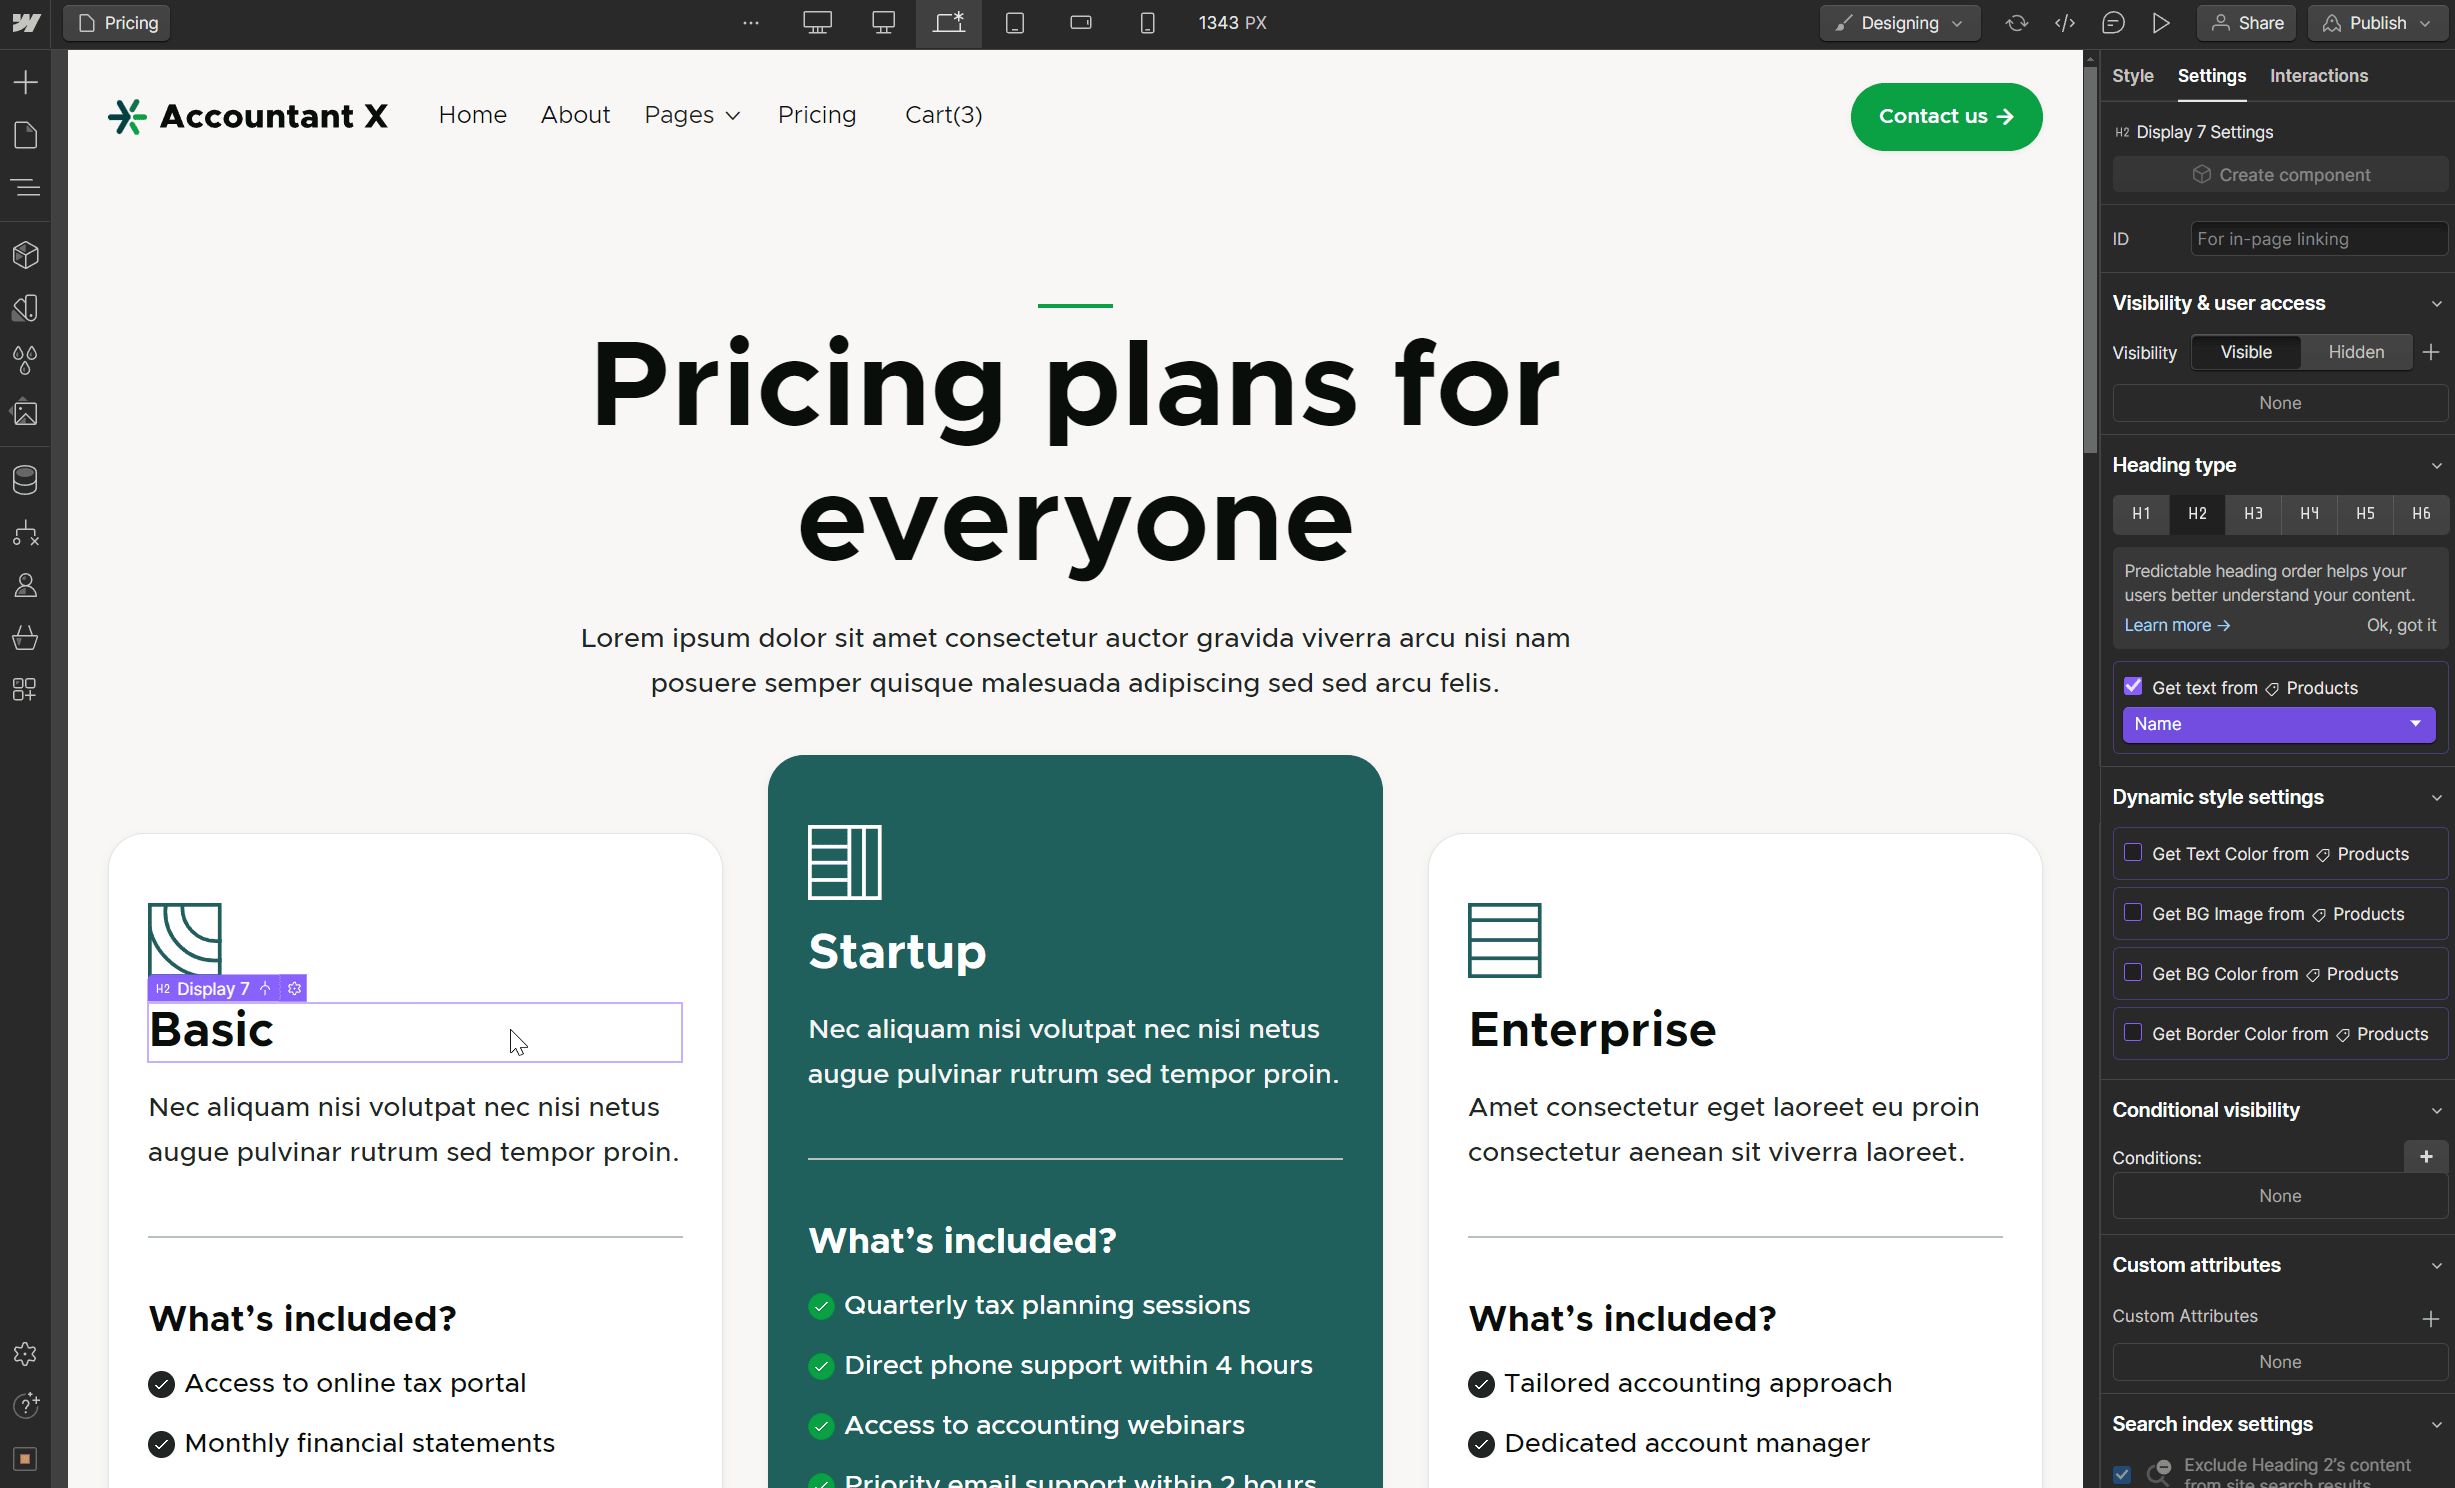Viewport: 2455px width, 1488px height.
Task: Check Get Text Color from Products
Action: click(2134, 853)
